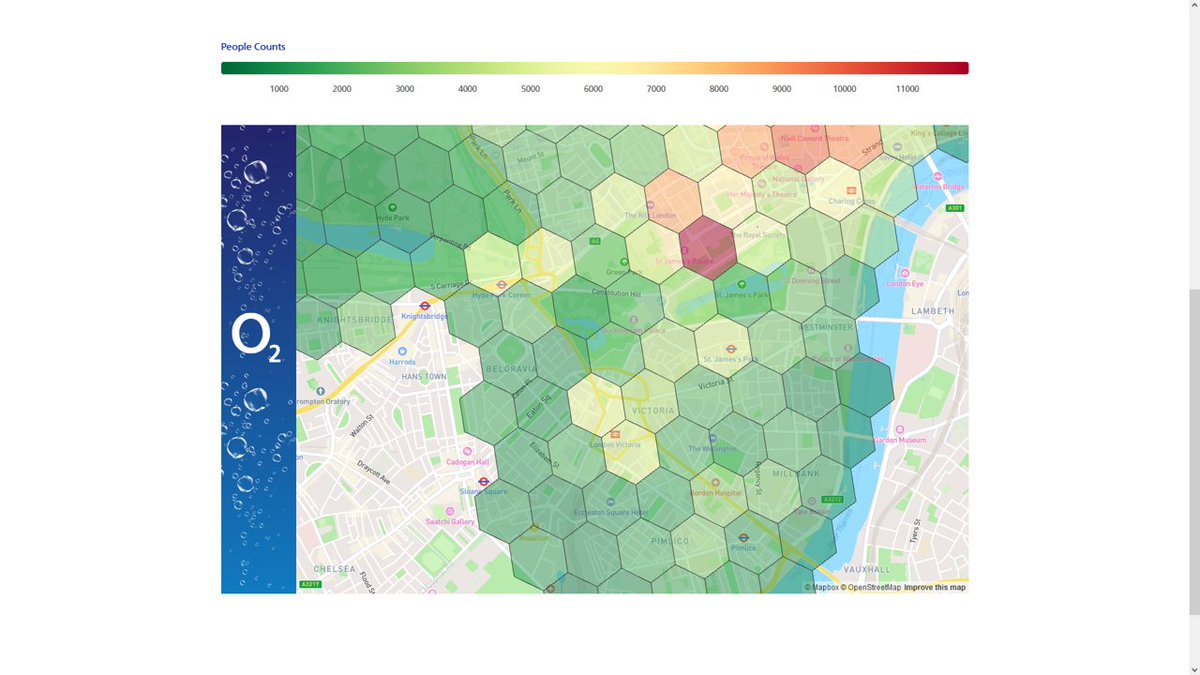Click the 9000 legend label
Image resolution: width=1200 pixels, height=675 pixels.
click(x=782, y=89)
